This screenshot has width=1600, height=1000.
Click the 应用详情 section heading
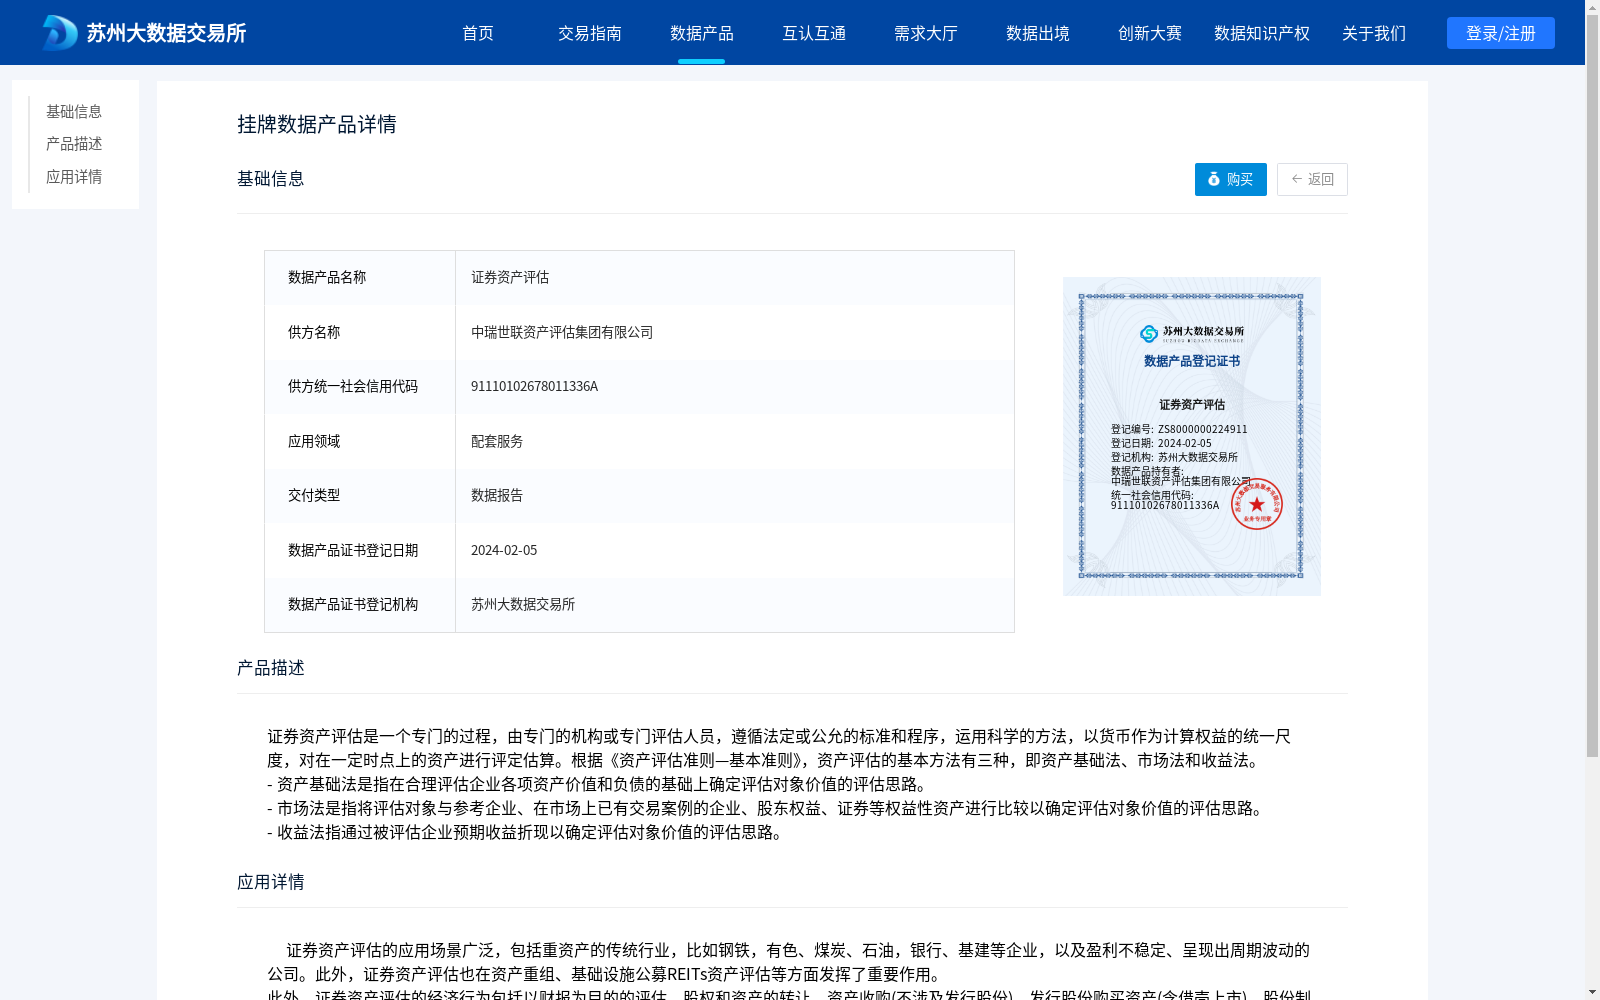[x=271, y=882]
